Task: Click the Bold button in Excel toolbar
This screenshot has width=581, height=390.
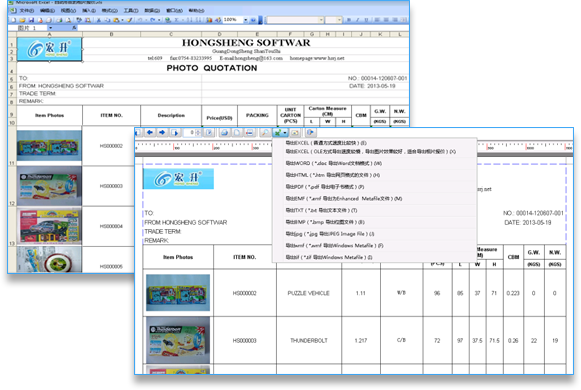Action: point(349,20)
